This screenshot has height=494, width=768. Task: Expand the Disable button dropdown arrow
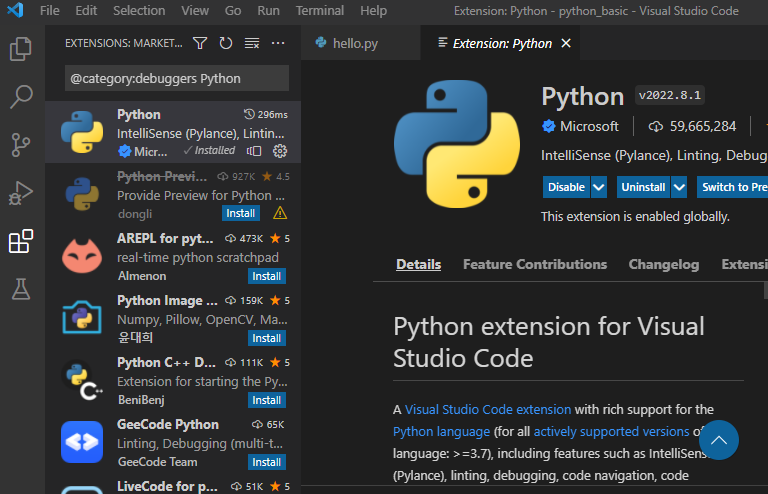(x=599, y=187)
